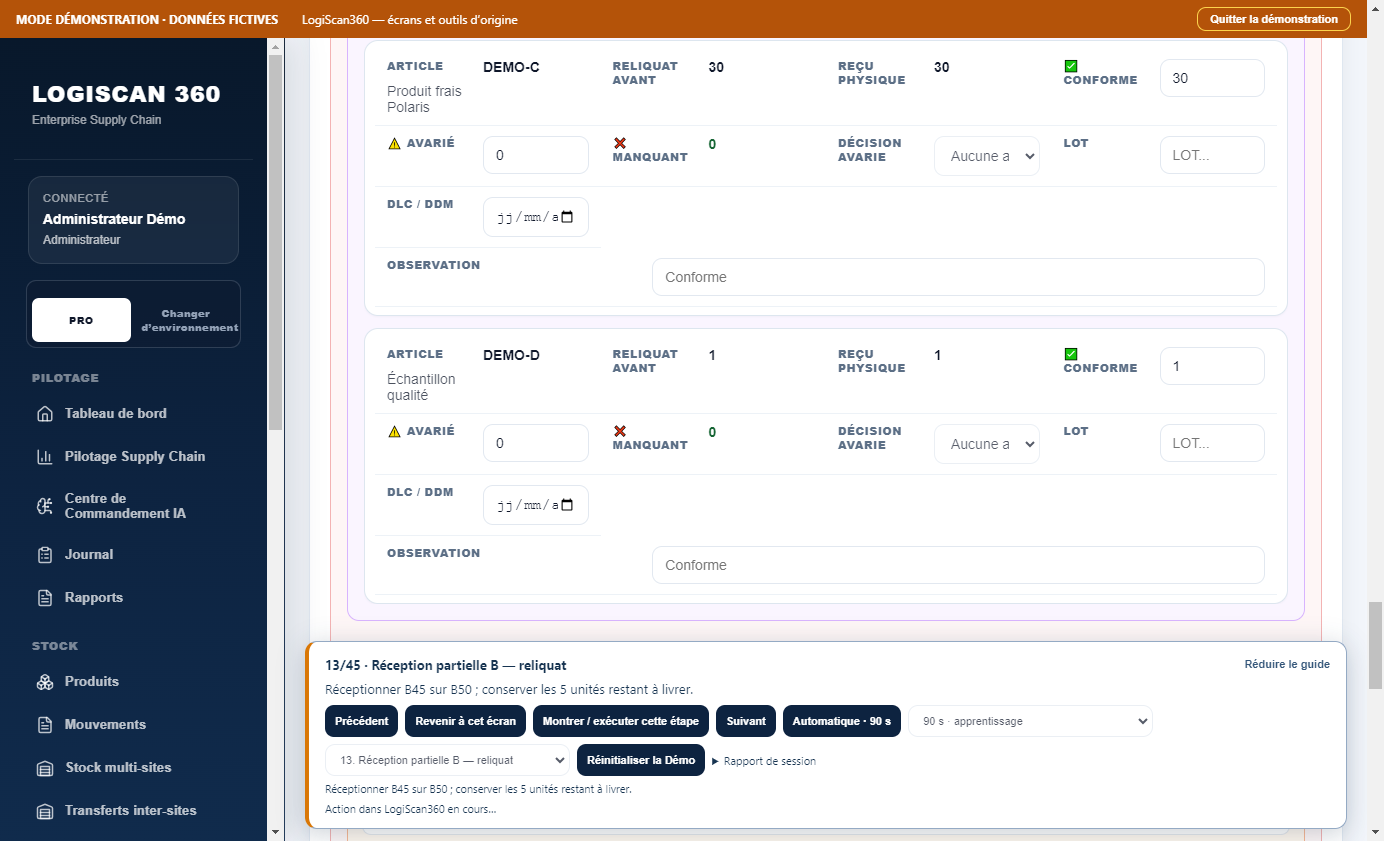Open Décision avarie dropdown for DEMO-D
The width and height of the screenshot is (1384, 841).
987,444
